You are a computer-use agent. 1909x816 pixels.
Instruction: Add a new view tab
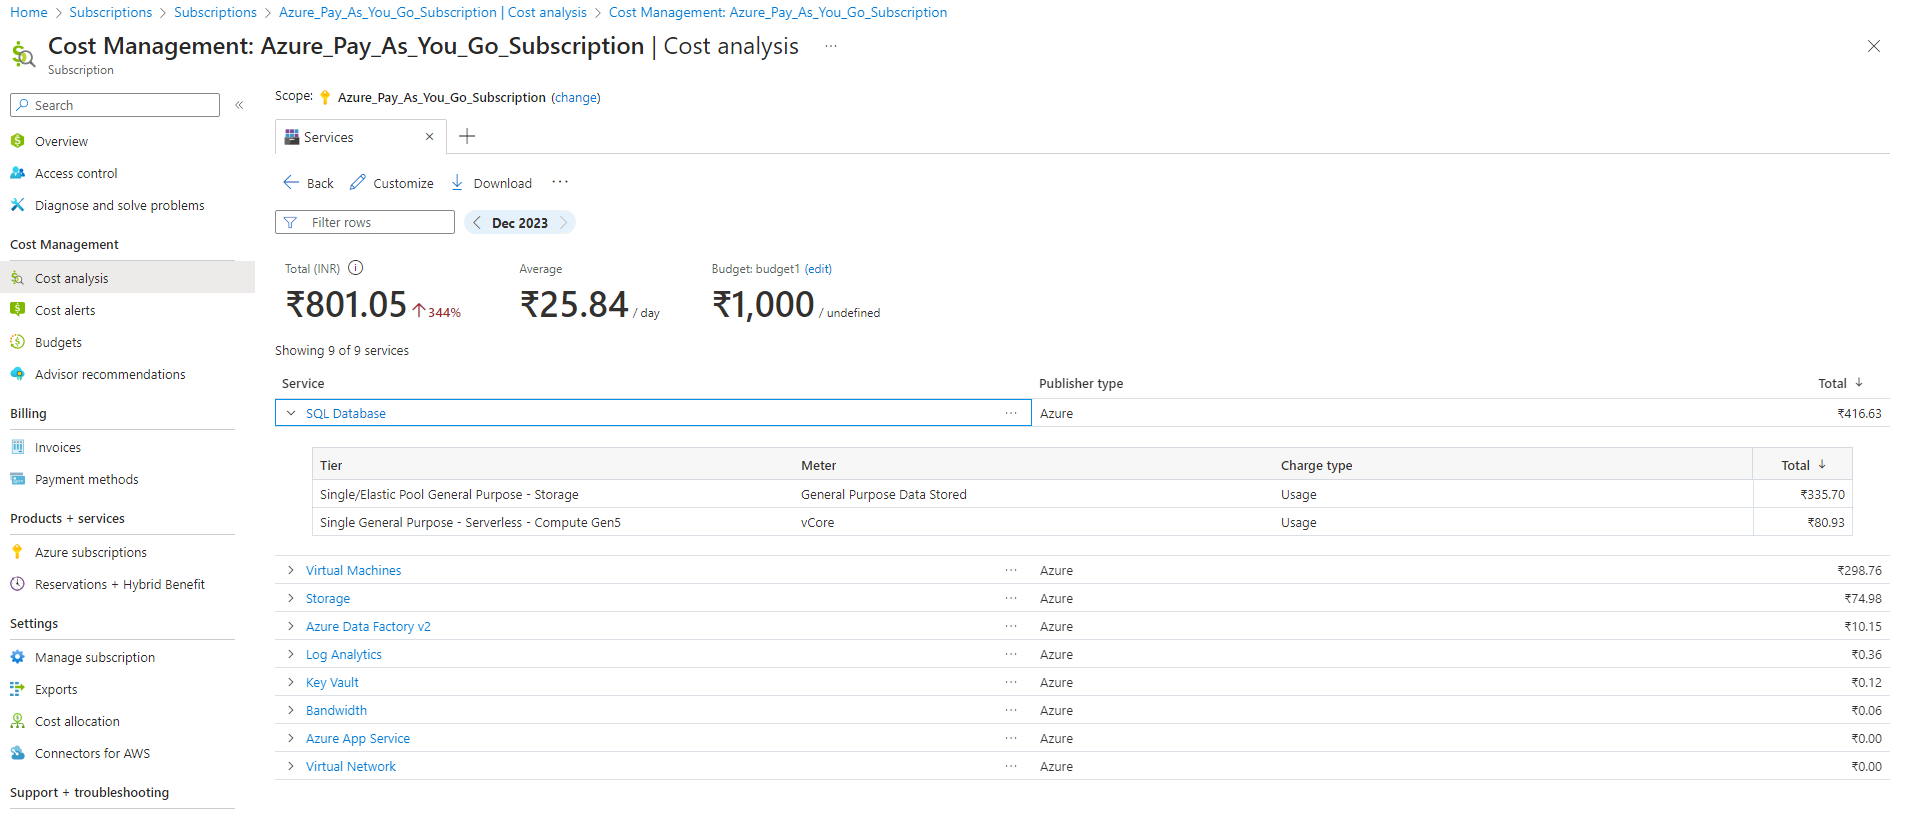click(467, 136)
